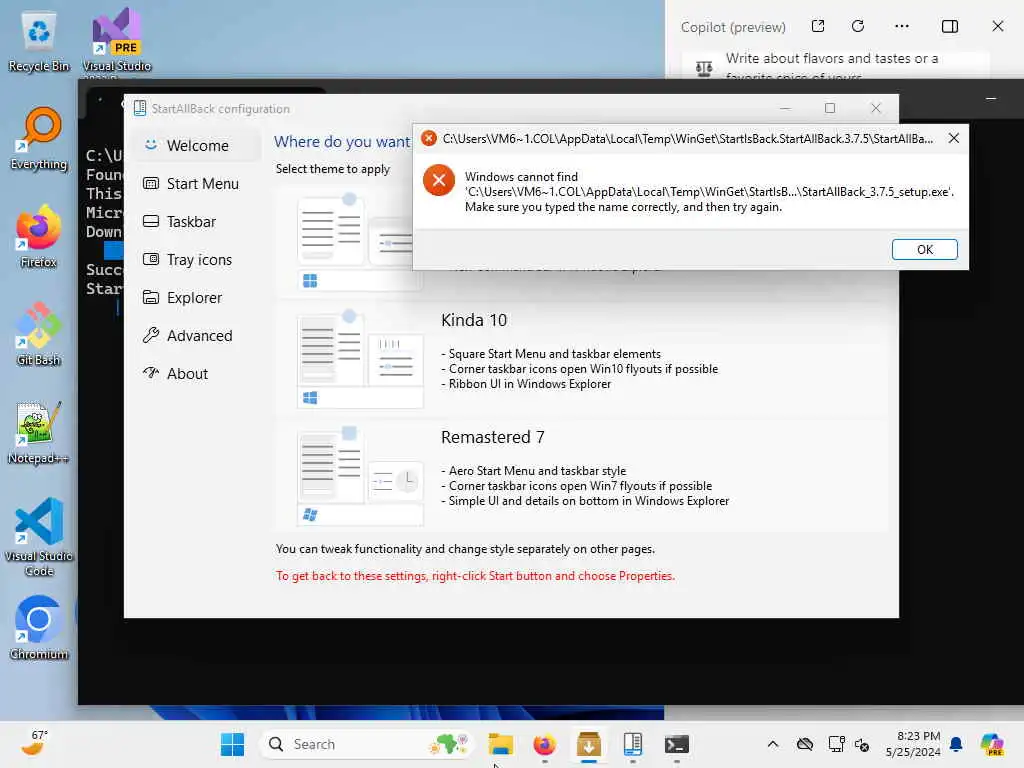
Task: Click the Tray icons sidebar icon
Action: pos(151,259)
